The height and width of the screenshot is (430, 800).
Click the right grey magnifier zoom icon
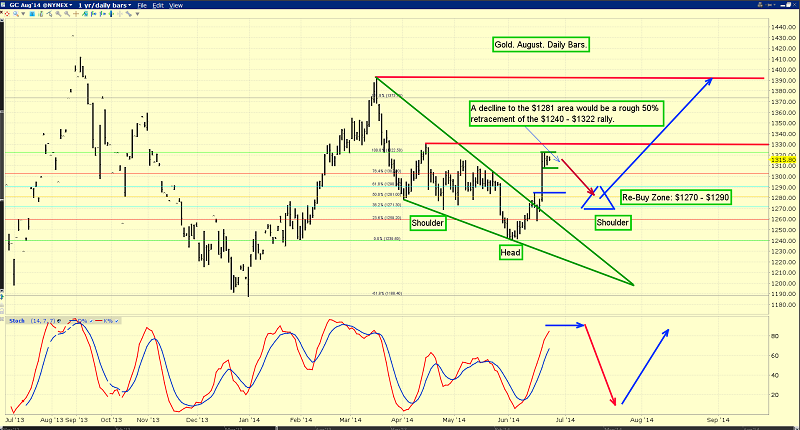tap(67, 14)
